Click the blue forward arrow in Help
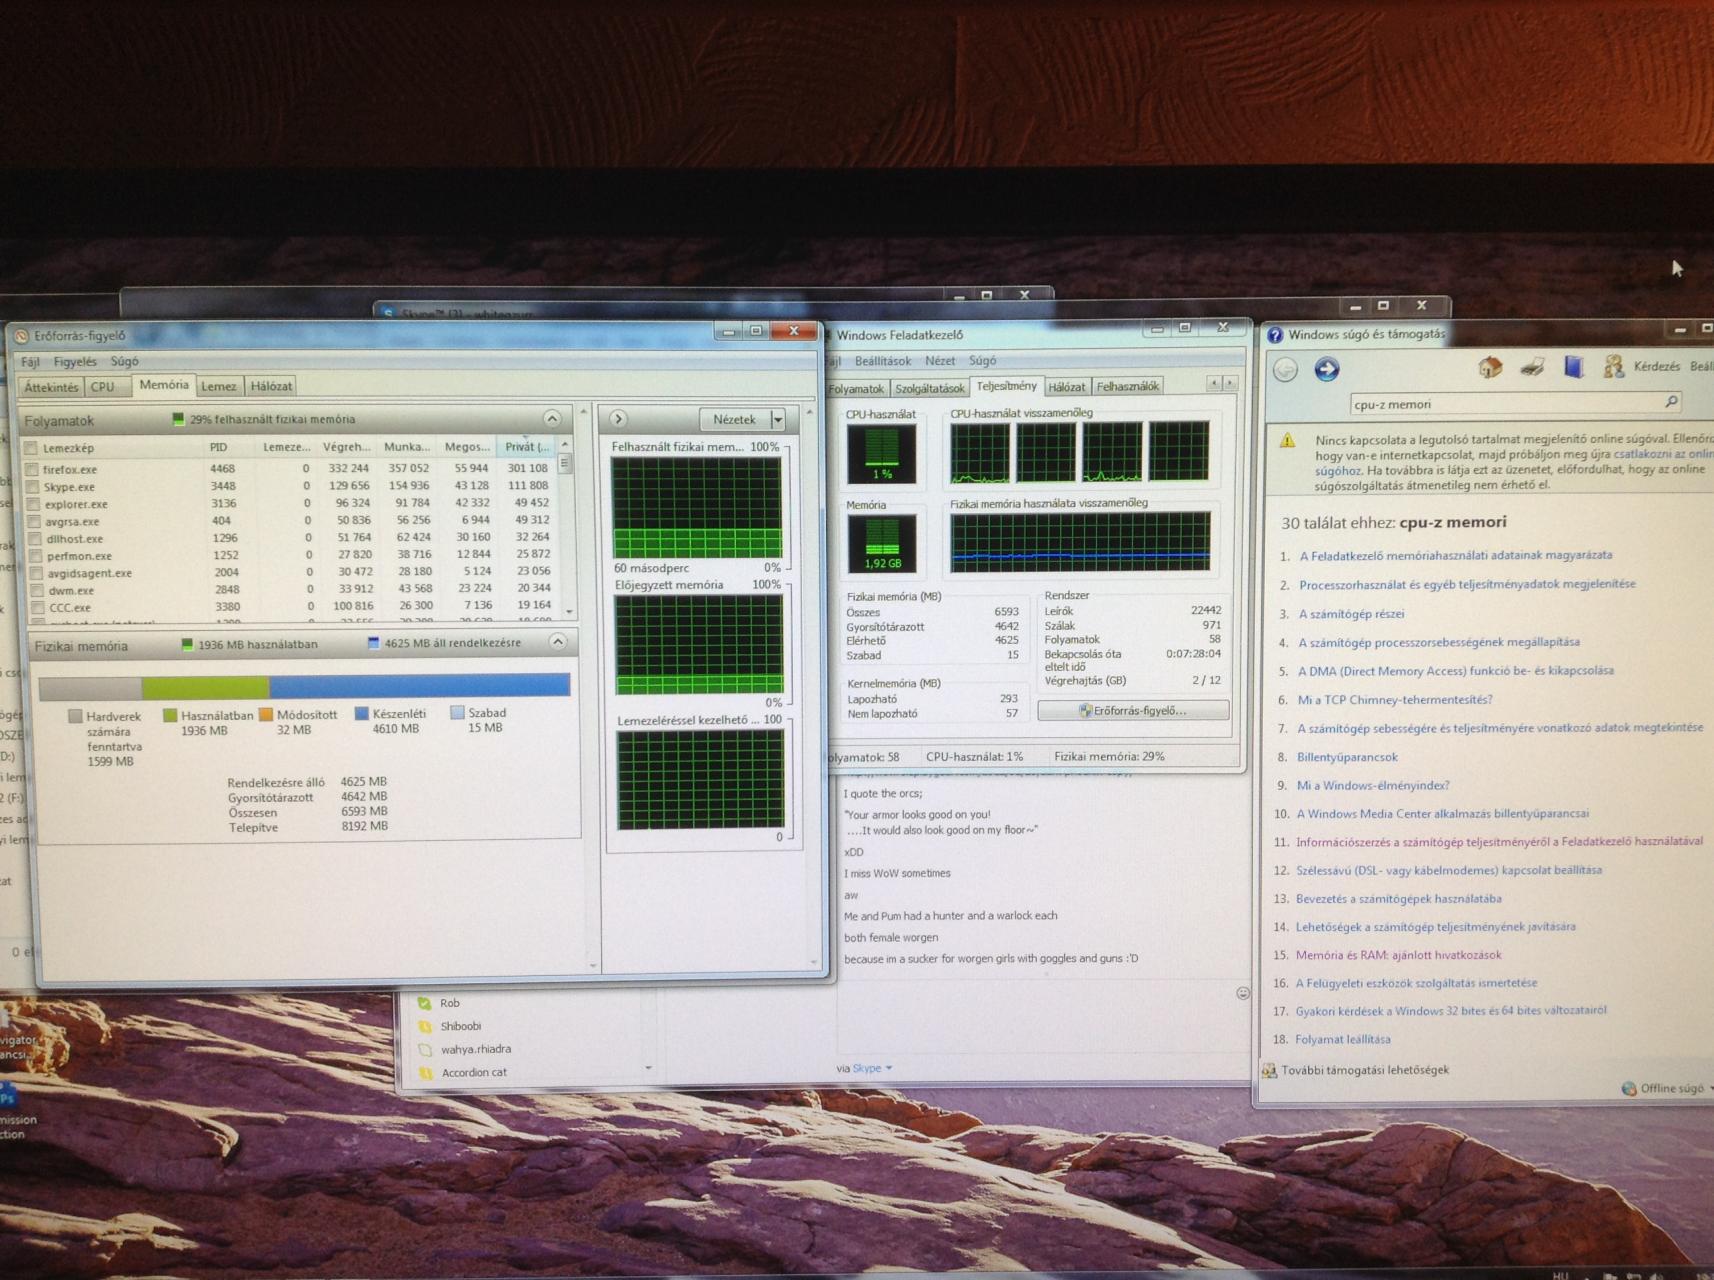Screen dimensions: 1714x1280 1327,370
